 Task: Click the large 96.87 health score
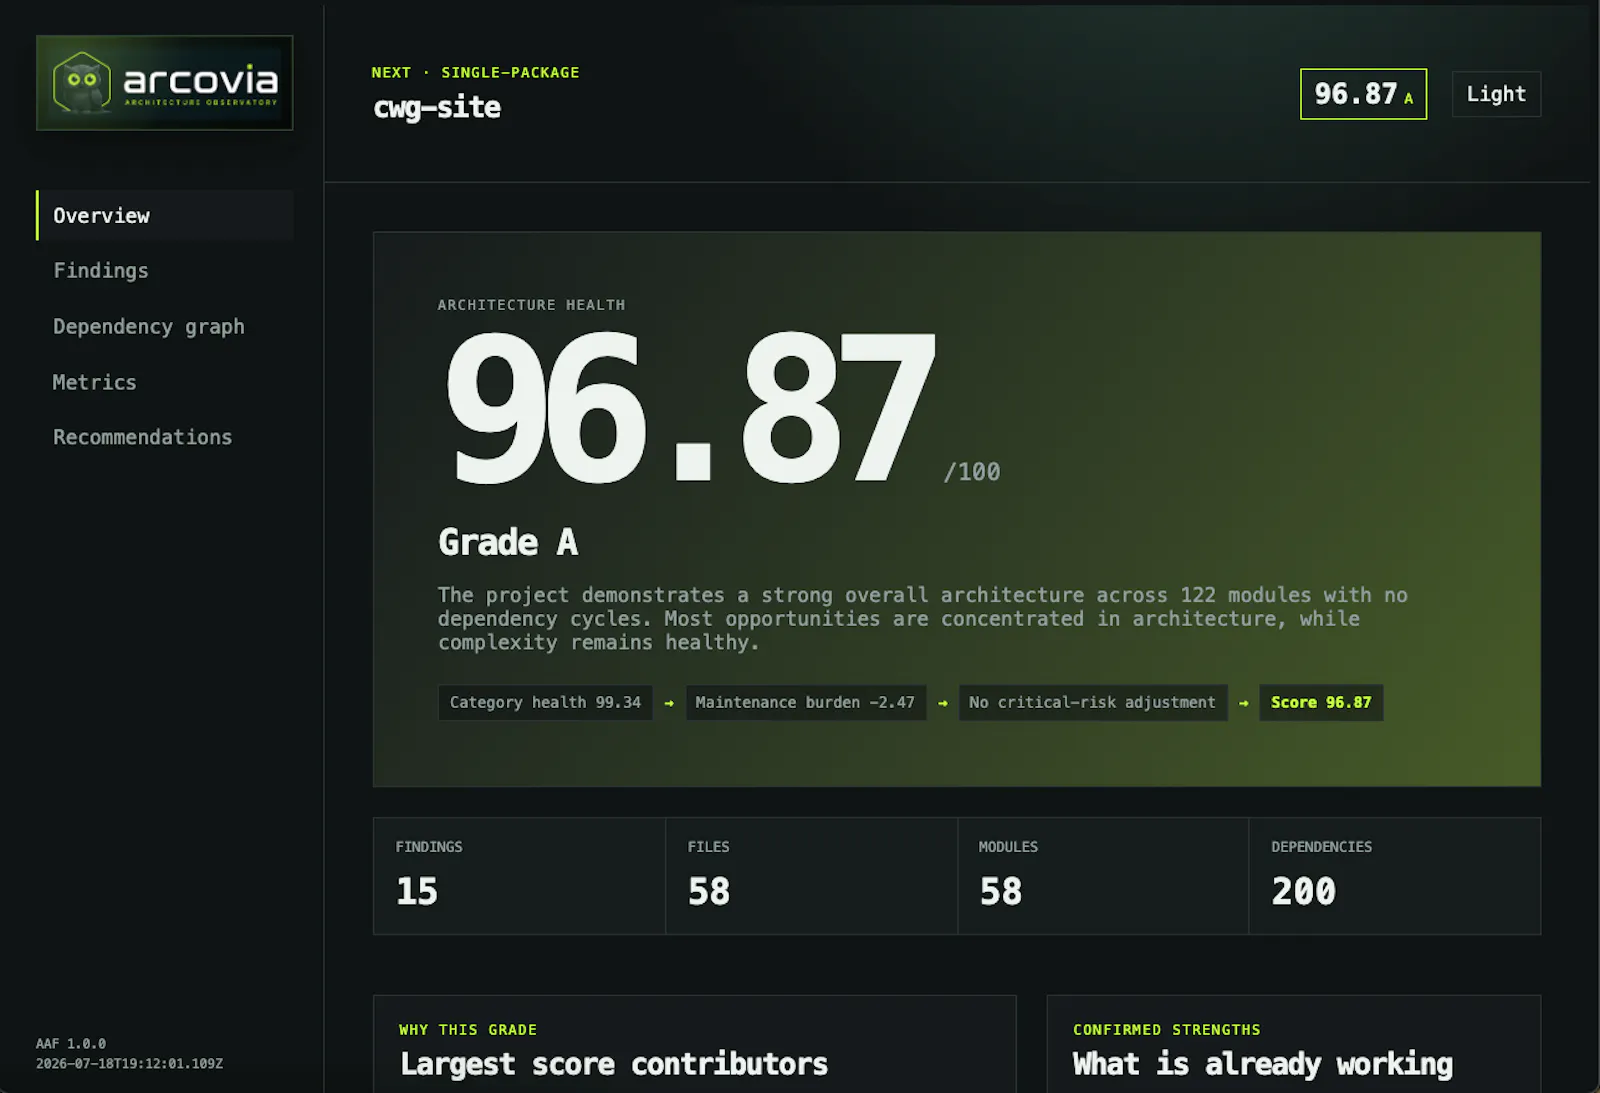(690, 408)
